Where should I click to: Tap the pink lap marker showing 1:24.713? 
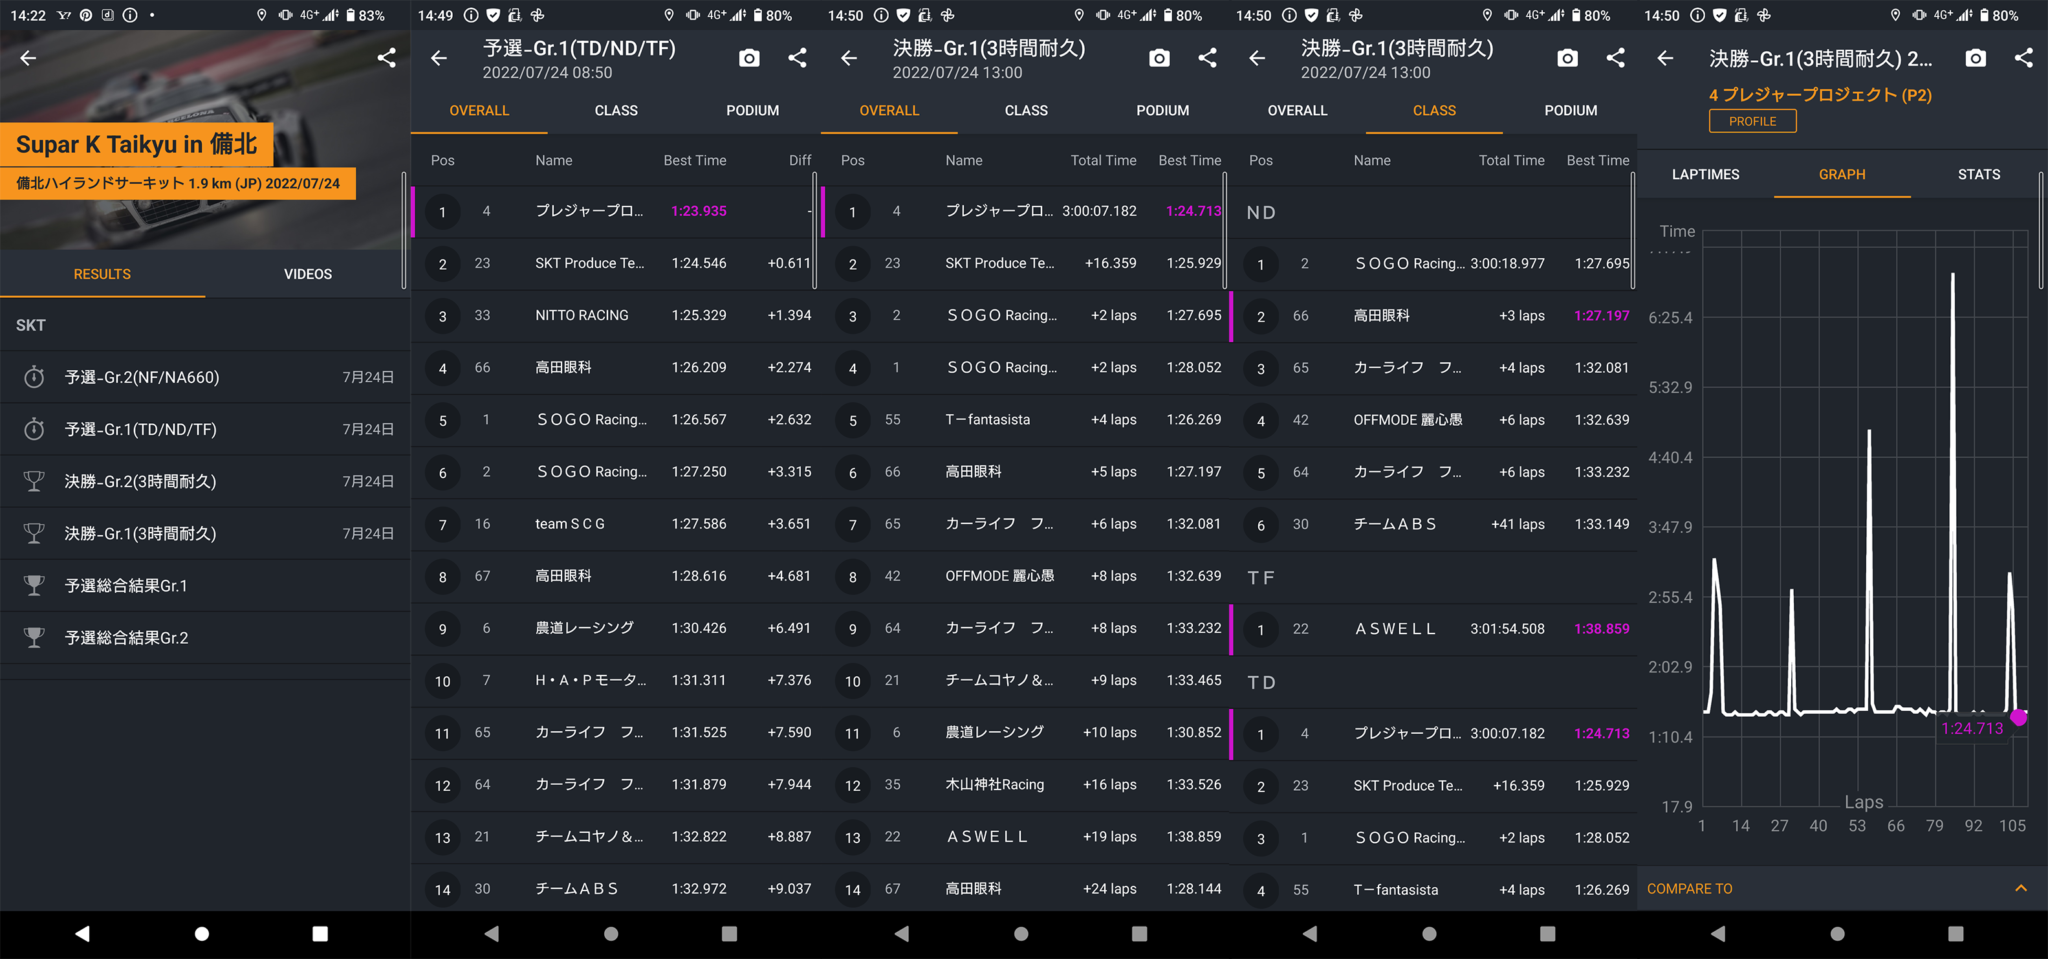click(2020, 717)
